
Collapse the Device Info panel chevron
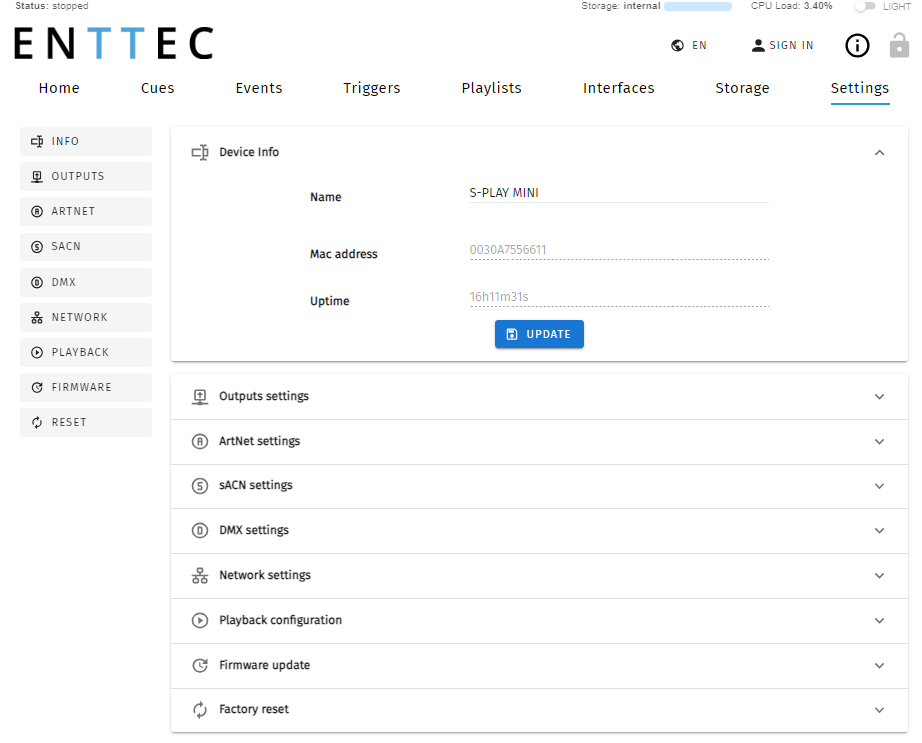879,153
